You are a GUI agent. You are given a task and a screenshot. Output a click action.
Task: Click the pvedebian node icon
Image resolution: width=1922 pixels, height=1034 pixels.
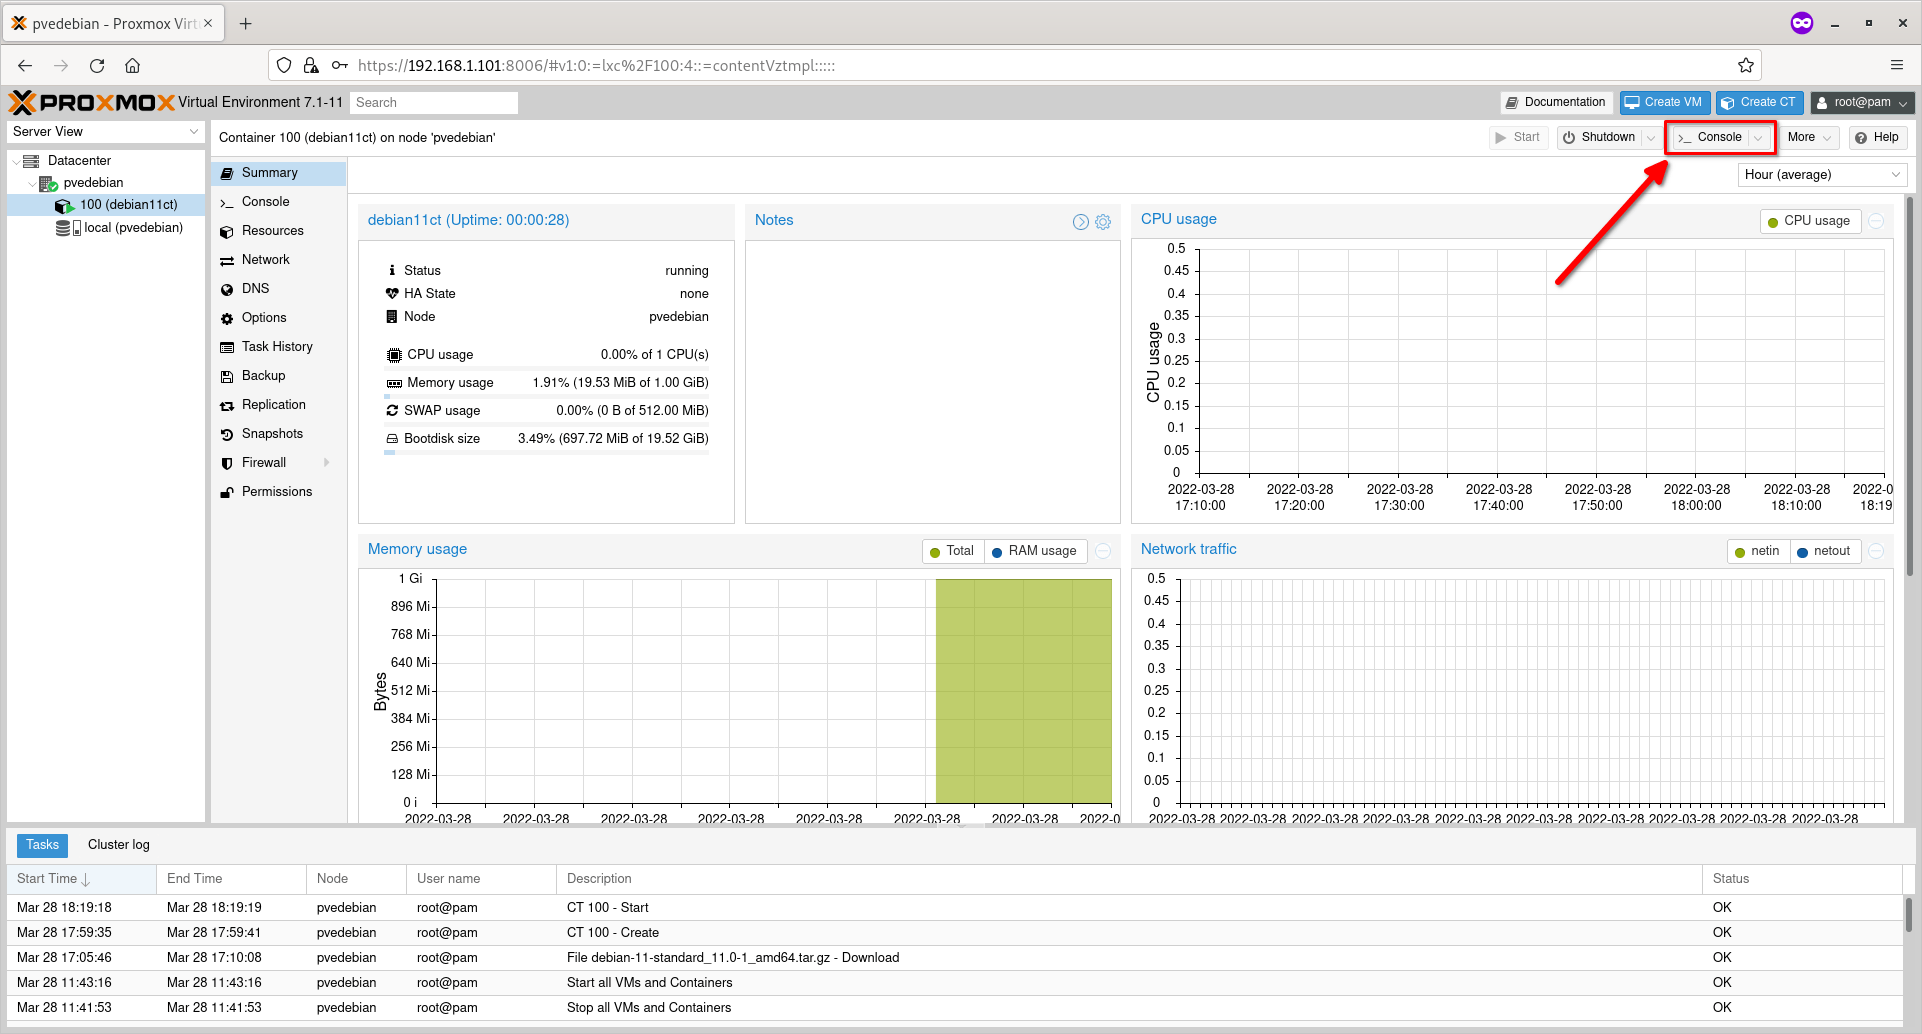(47, 183)
